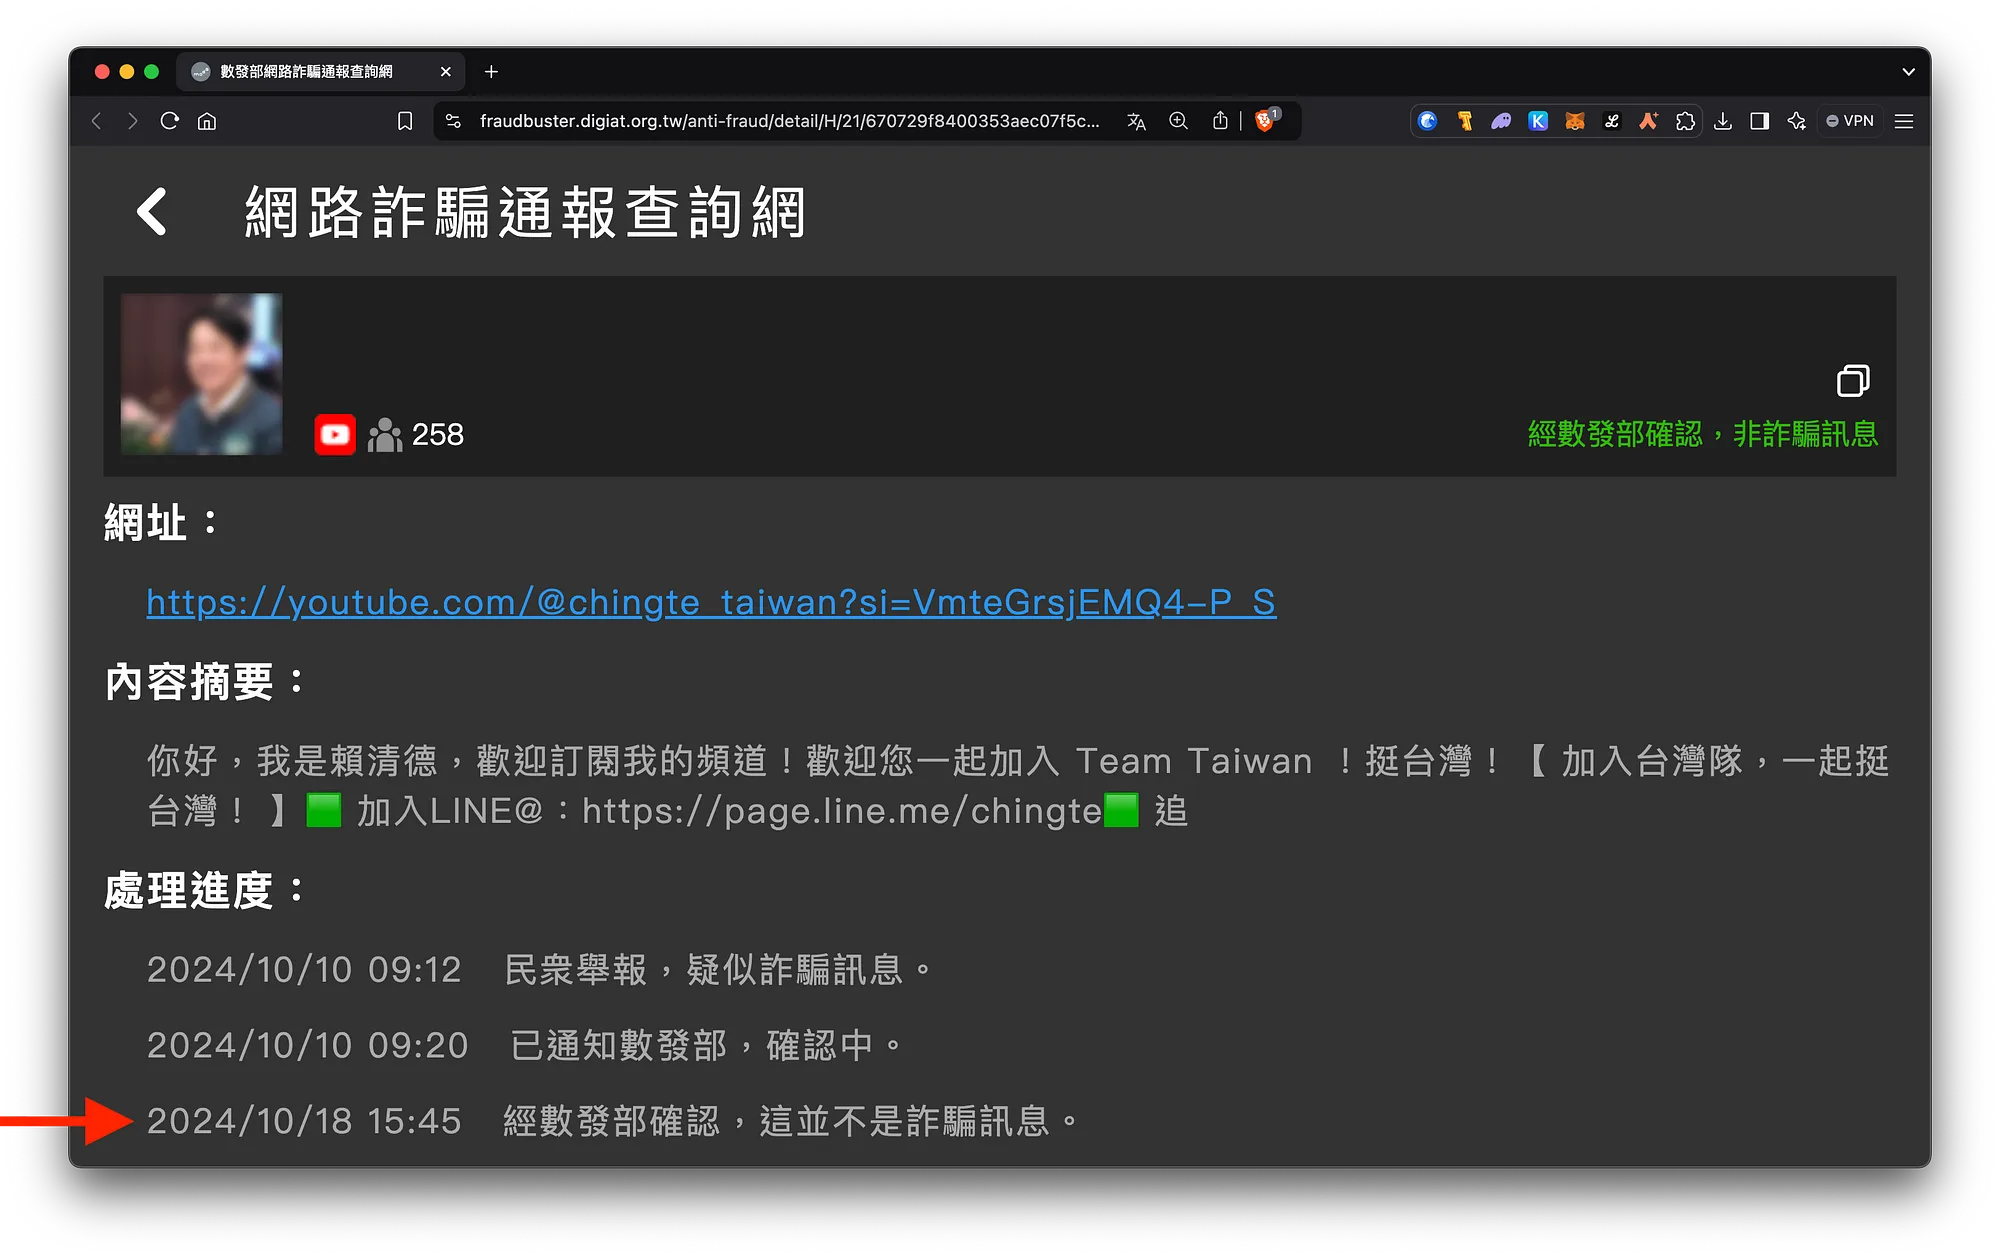Click the Brave Shields lion icon

click(1265, 121)
